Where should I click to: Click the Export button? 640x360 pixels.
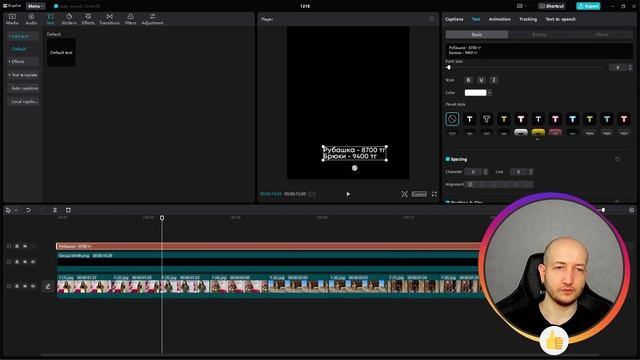click(x=588, y=6)
